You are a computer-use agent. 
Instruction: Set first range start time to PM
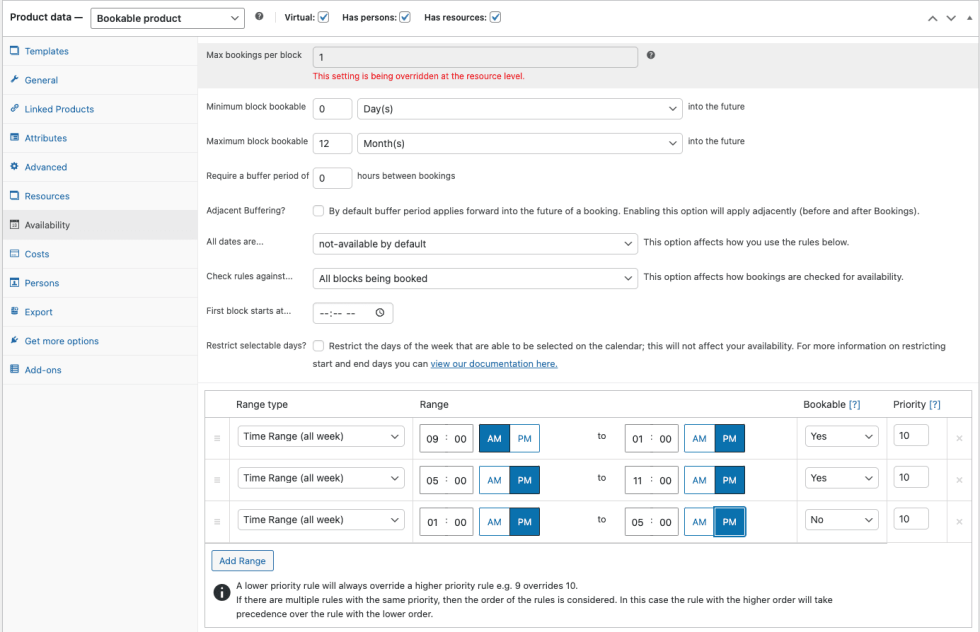[524, 438]
